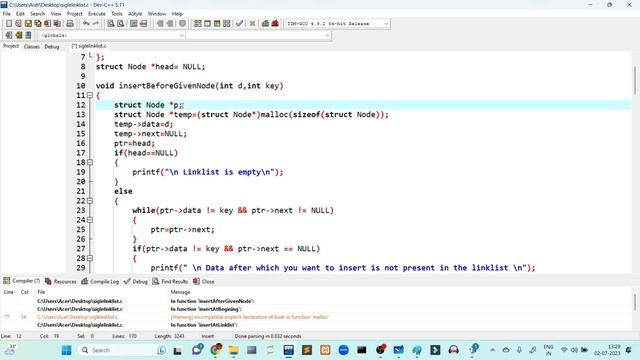Viewport: 640px width, 360px height.
Task: Click the Profile Analysis chart icon
Action: click(x=265, y=24)
